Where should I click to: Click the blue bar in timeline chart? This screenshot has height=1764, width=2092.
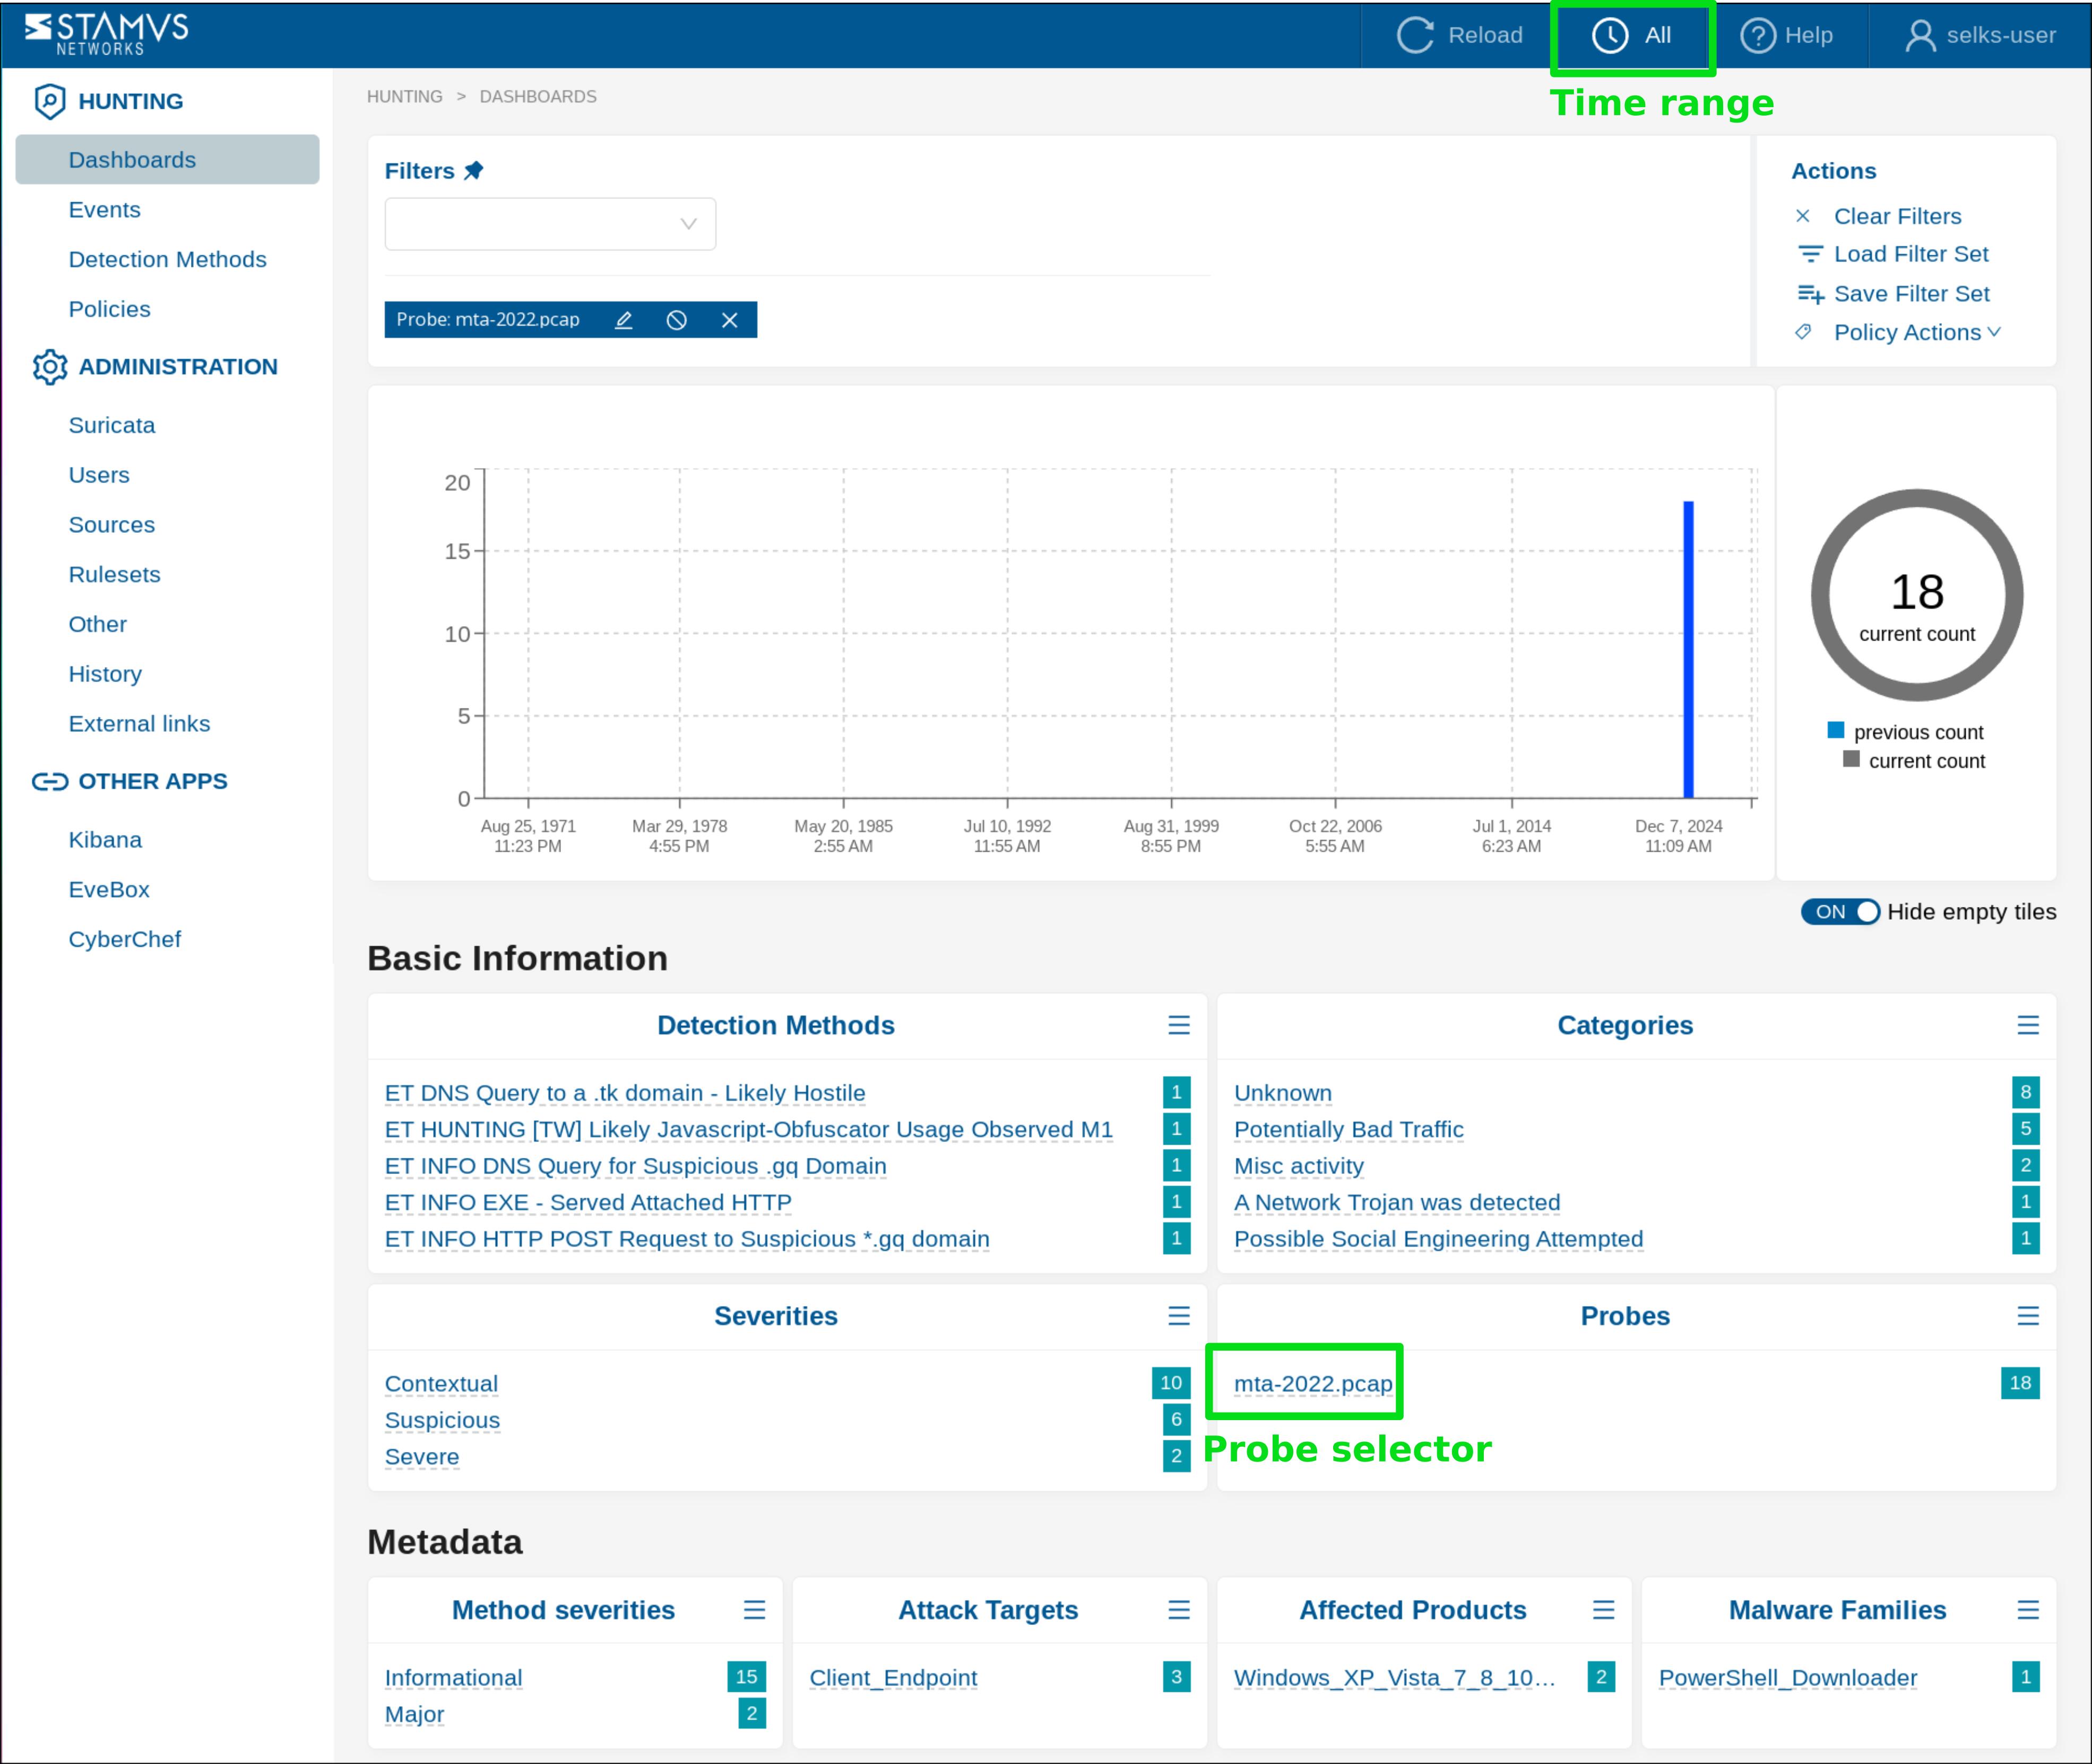(1688, 650)
